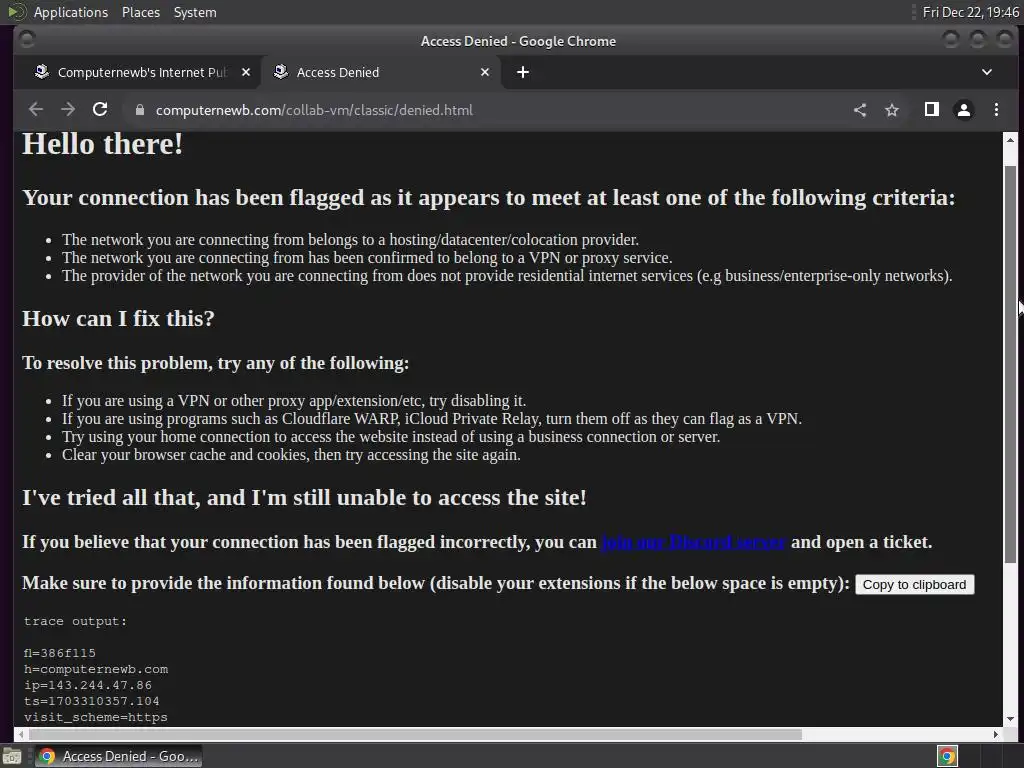This screenshot has height=768, width=1024.
Task: Click the horizontal scrollbar right arrow
Action: (x=996, y=735)
